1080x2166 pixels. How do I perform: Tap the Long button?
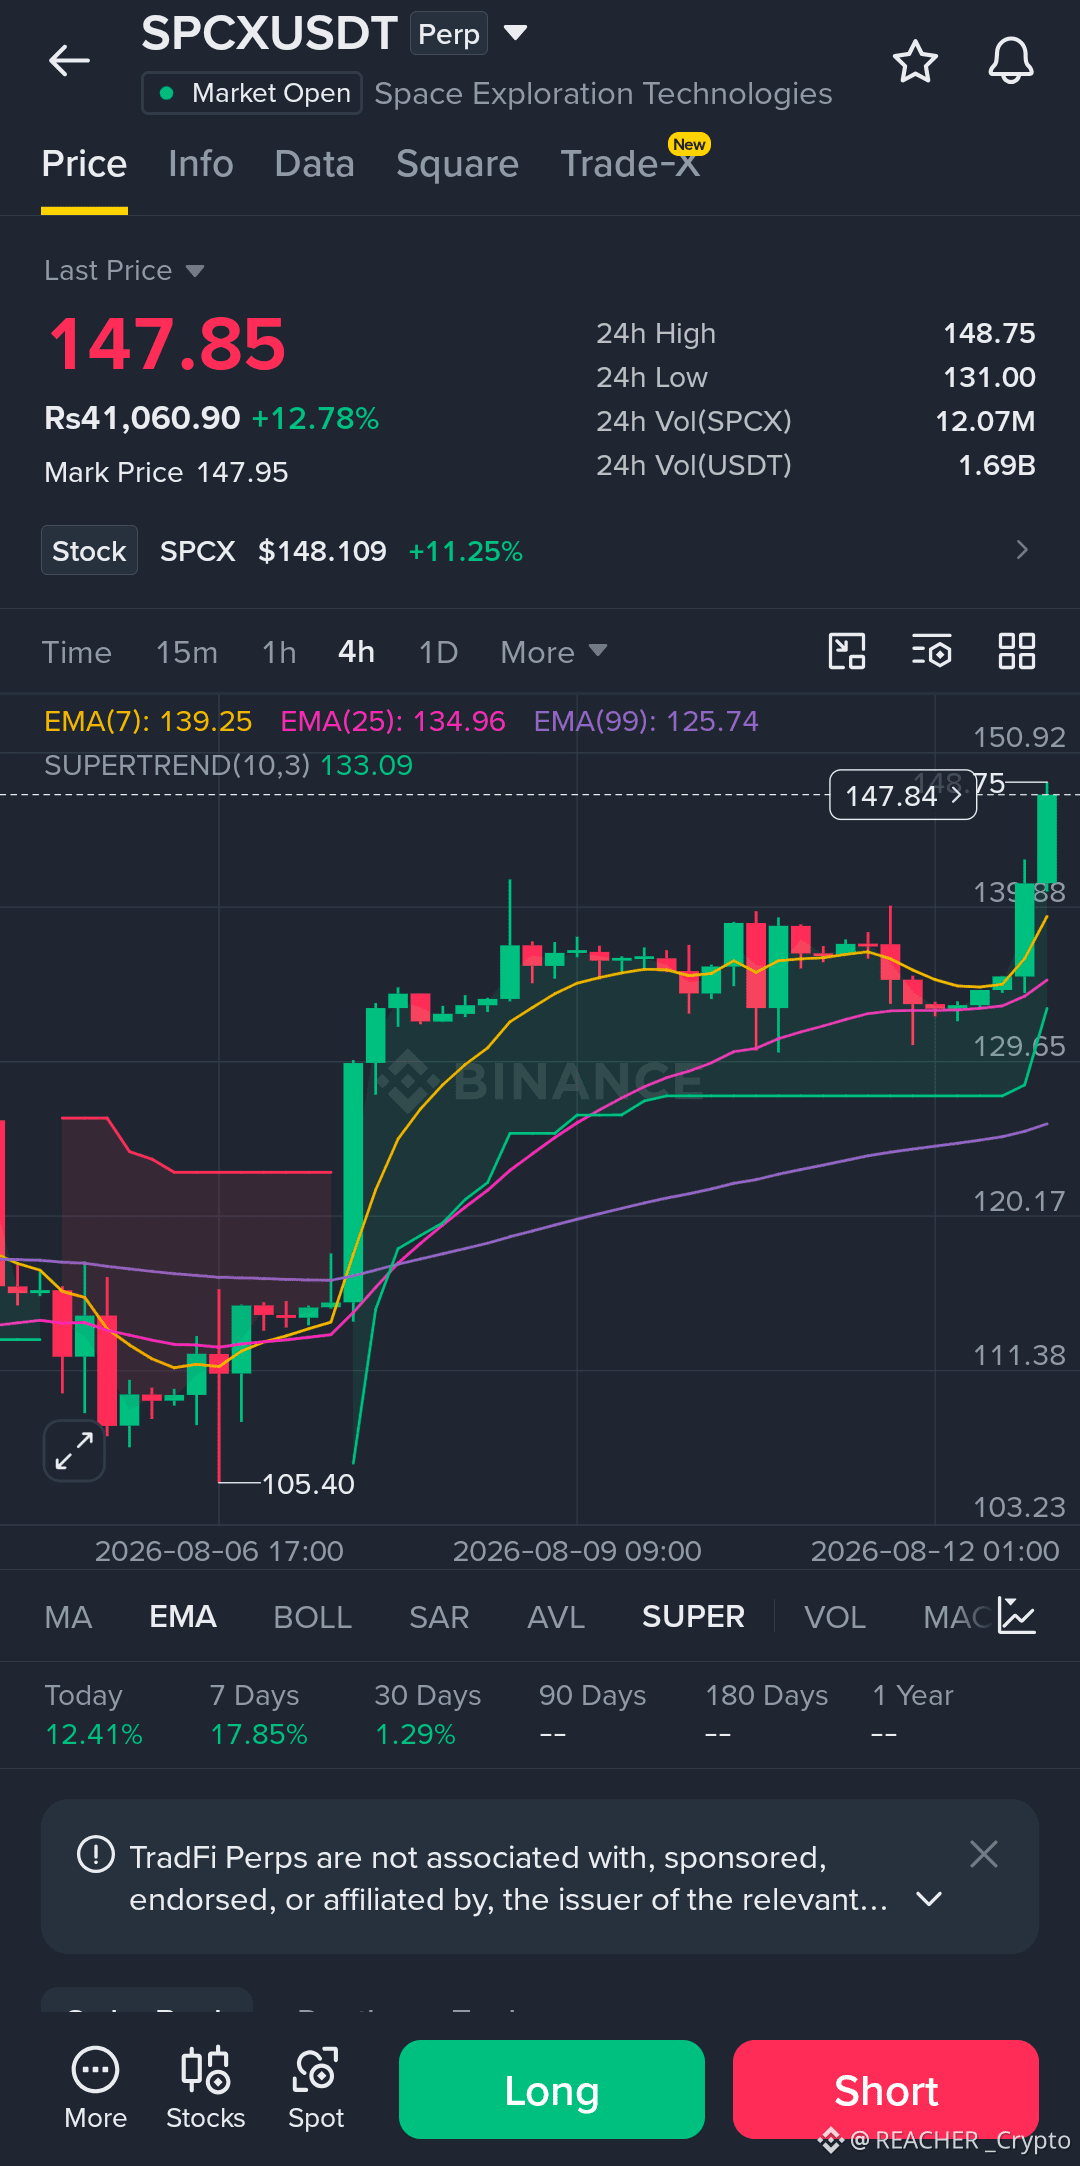point(552,2089)
